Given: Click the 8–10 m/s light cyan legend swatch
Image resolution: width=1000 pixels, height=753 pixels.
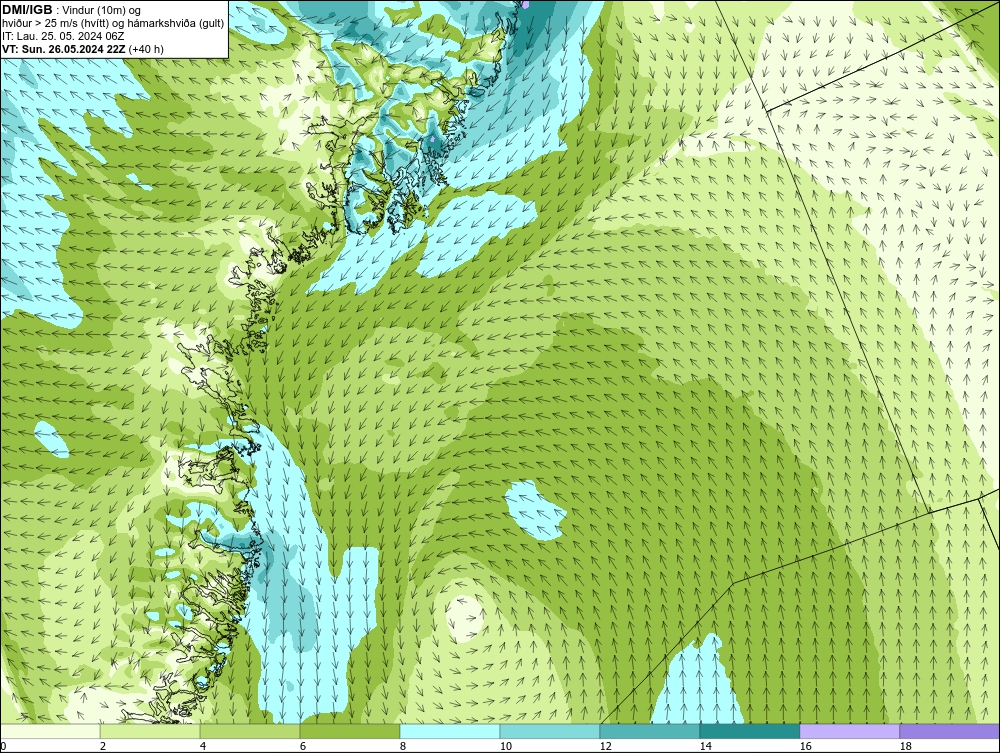Looking at the screenshot, I should click(x=450, y=731).
